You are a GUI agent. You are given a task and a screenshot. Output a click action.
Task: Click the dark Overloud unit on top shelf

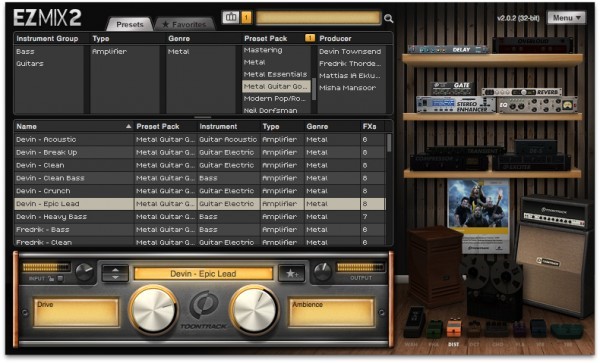(532, 45)
